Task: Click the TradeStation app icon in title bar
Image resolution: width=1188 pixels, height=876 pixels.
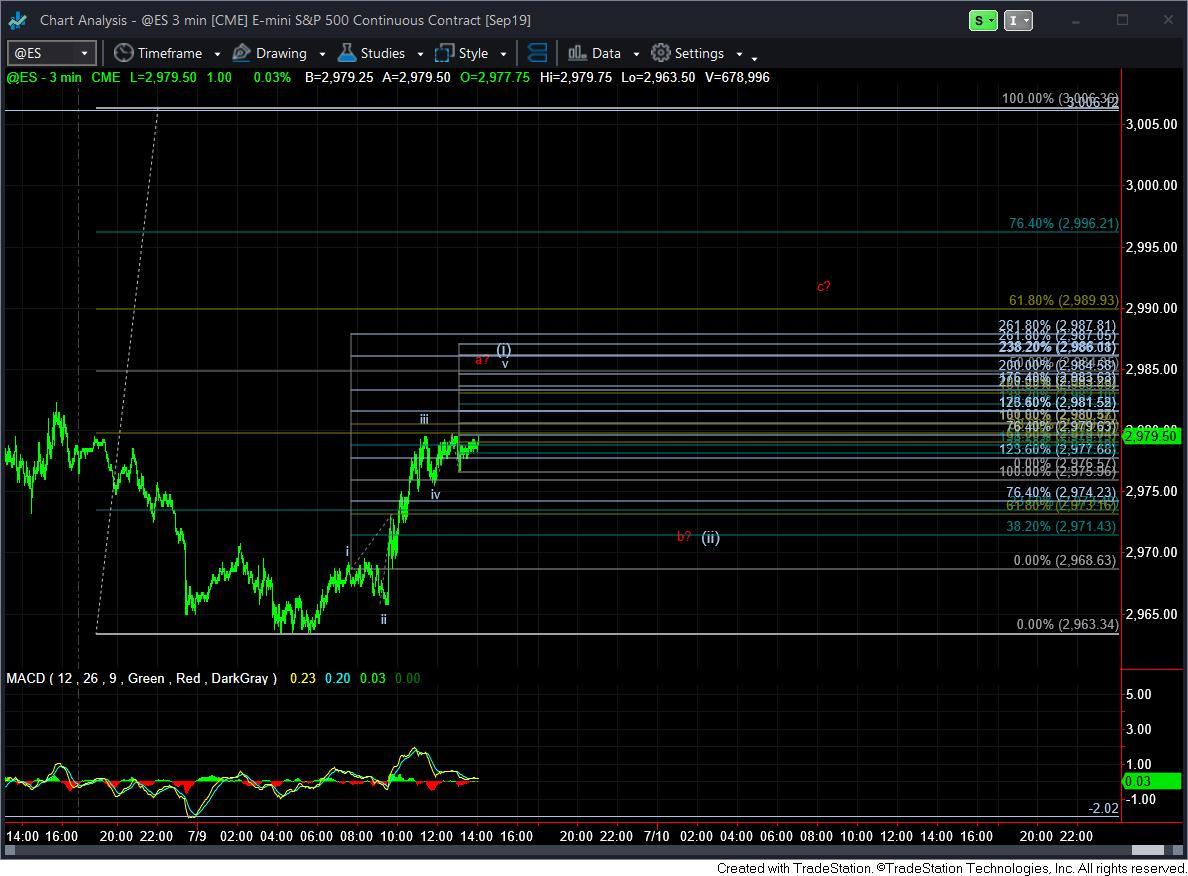Action: [x=17, y=20]
